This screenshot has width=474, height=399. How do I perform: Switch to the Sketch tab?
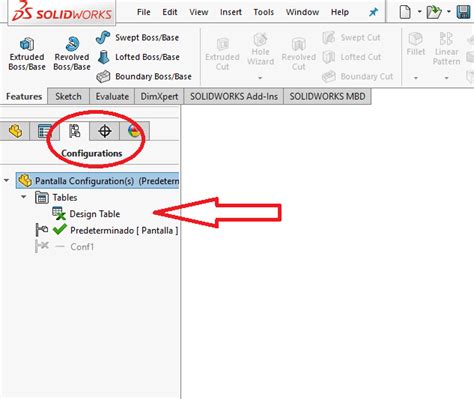[x=68, y=97]
